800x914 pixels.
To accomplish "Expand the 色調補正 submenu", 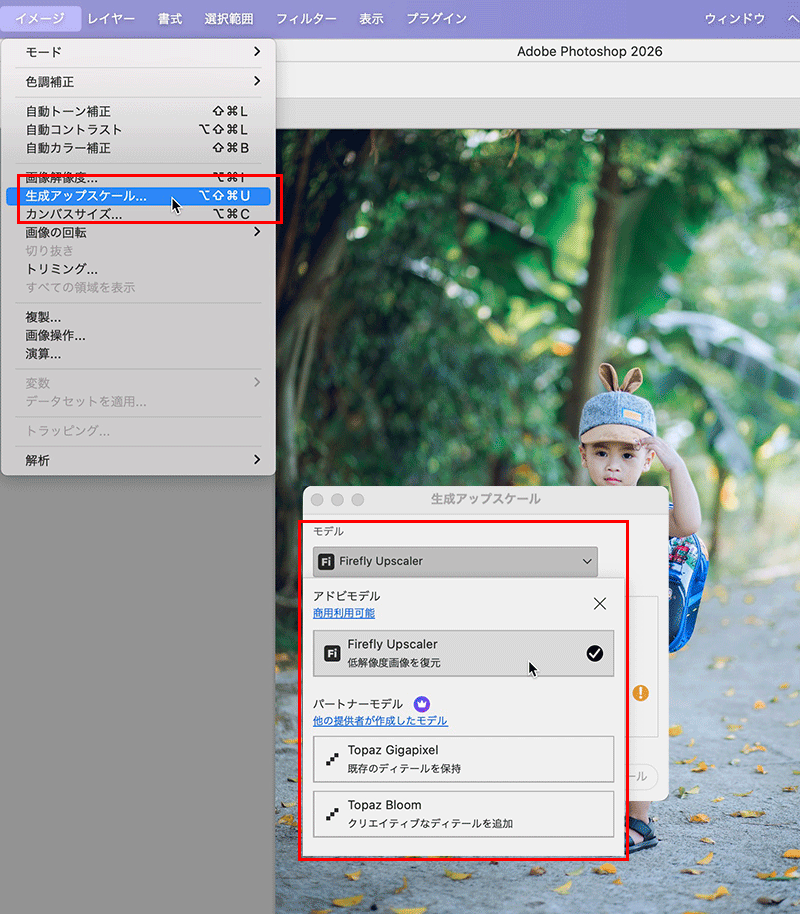I will (x=138, y=82).
